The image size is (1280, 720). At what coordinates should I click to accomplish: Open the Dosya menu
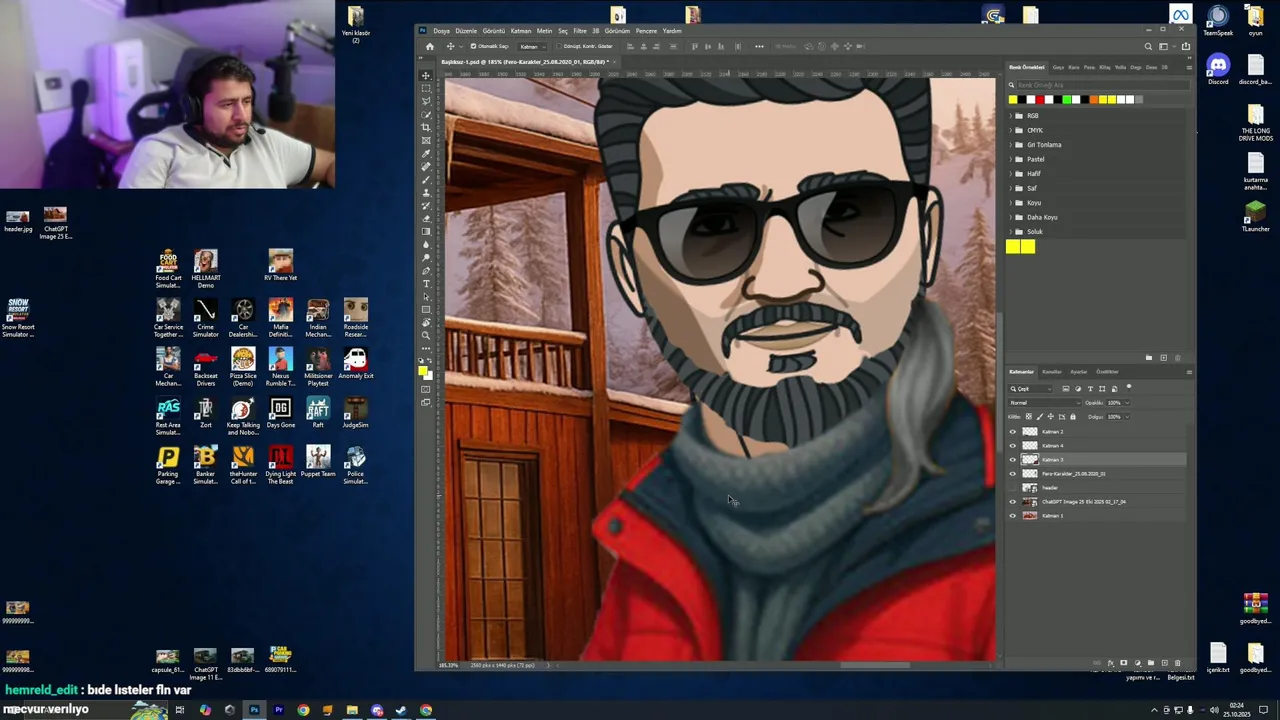click(x=441, y=31)
